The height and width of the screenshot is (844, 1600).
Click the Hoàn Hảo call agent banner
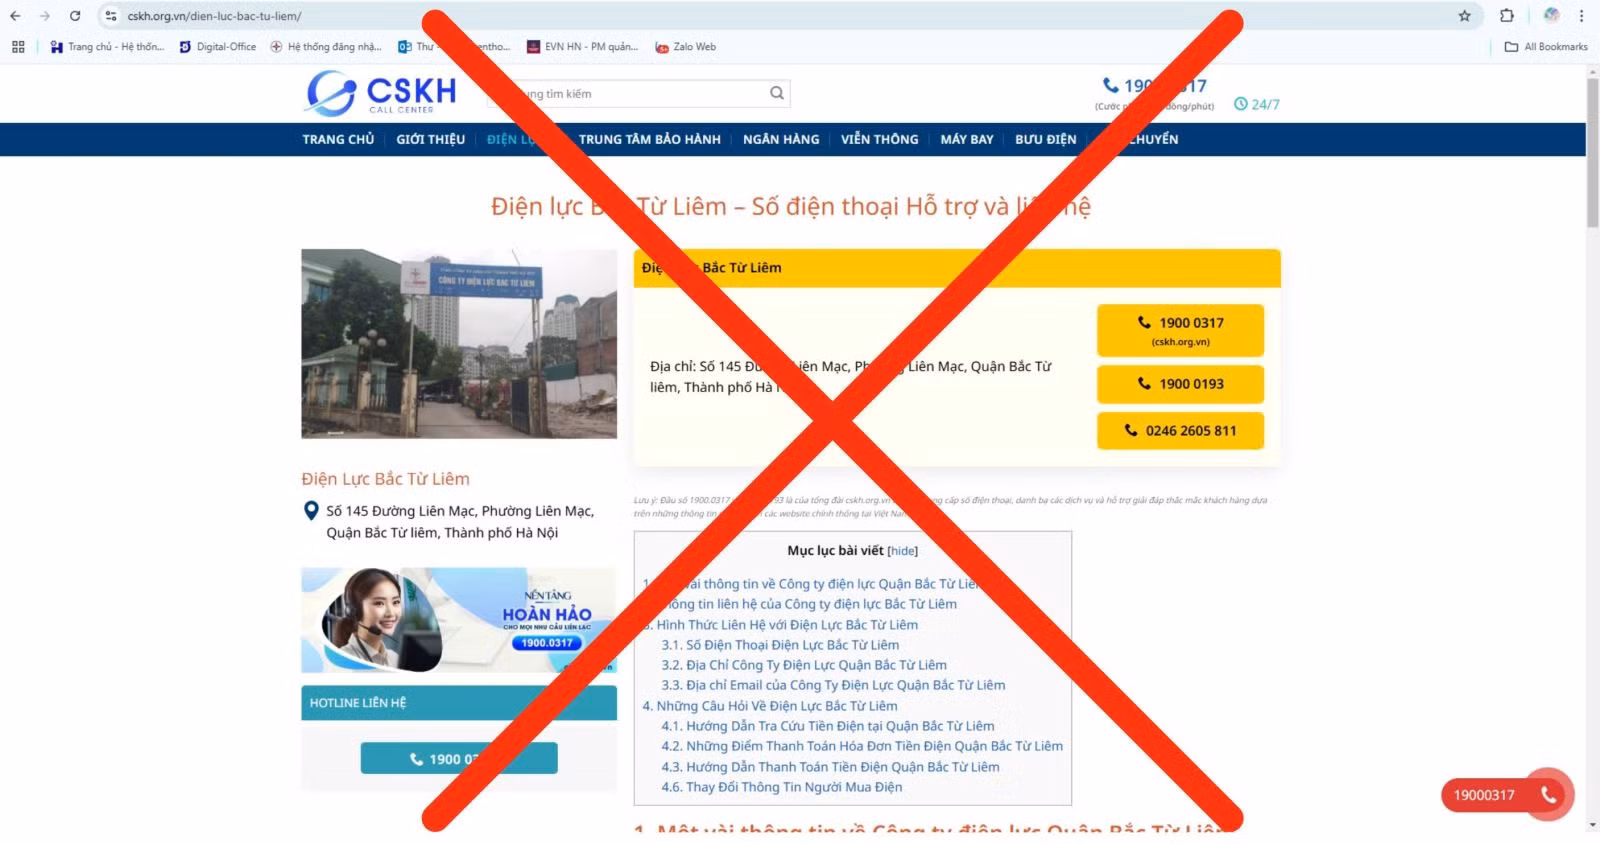459,620
